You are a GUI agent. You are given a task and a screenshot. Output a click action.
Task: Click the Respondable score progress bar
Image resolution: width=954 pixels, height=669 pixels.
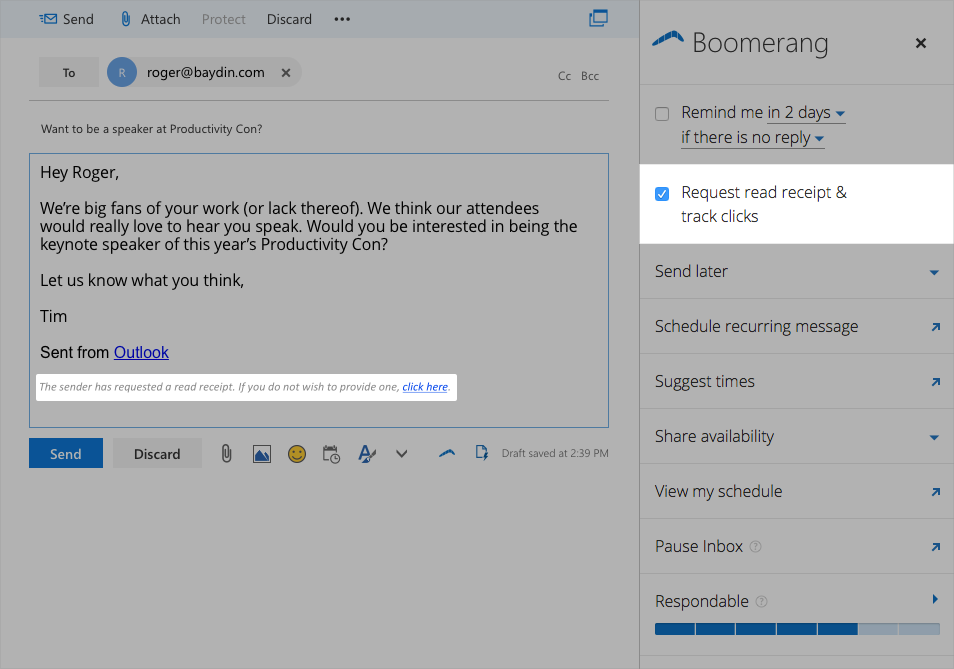(797, 629)
